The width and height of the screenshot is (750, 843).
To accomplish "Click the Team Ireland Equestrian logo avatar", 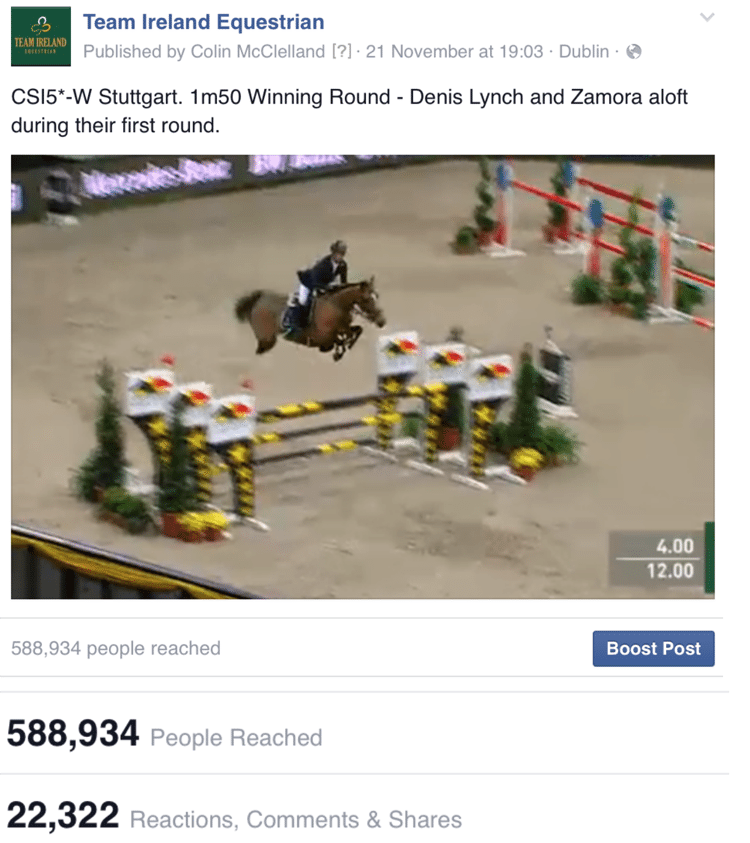I will pos(41,37).
